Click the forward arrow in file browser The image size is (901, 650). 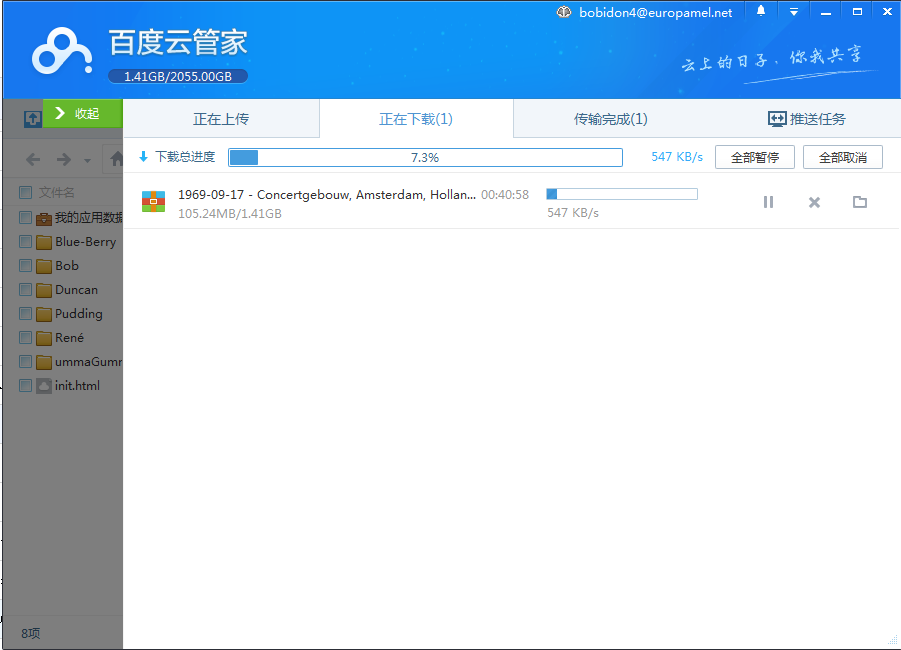pyautogui.click(x=63, y=160)
